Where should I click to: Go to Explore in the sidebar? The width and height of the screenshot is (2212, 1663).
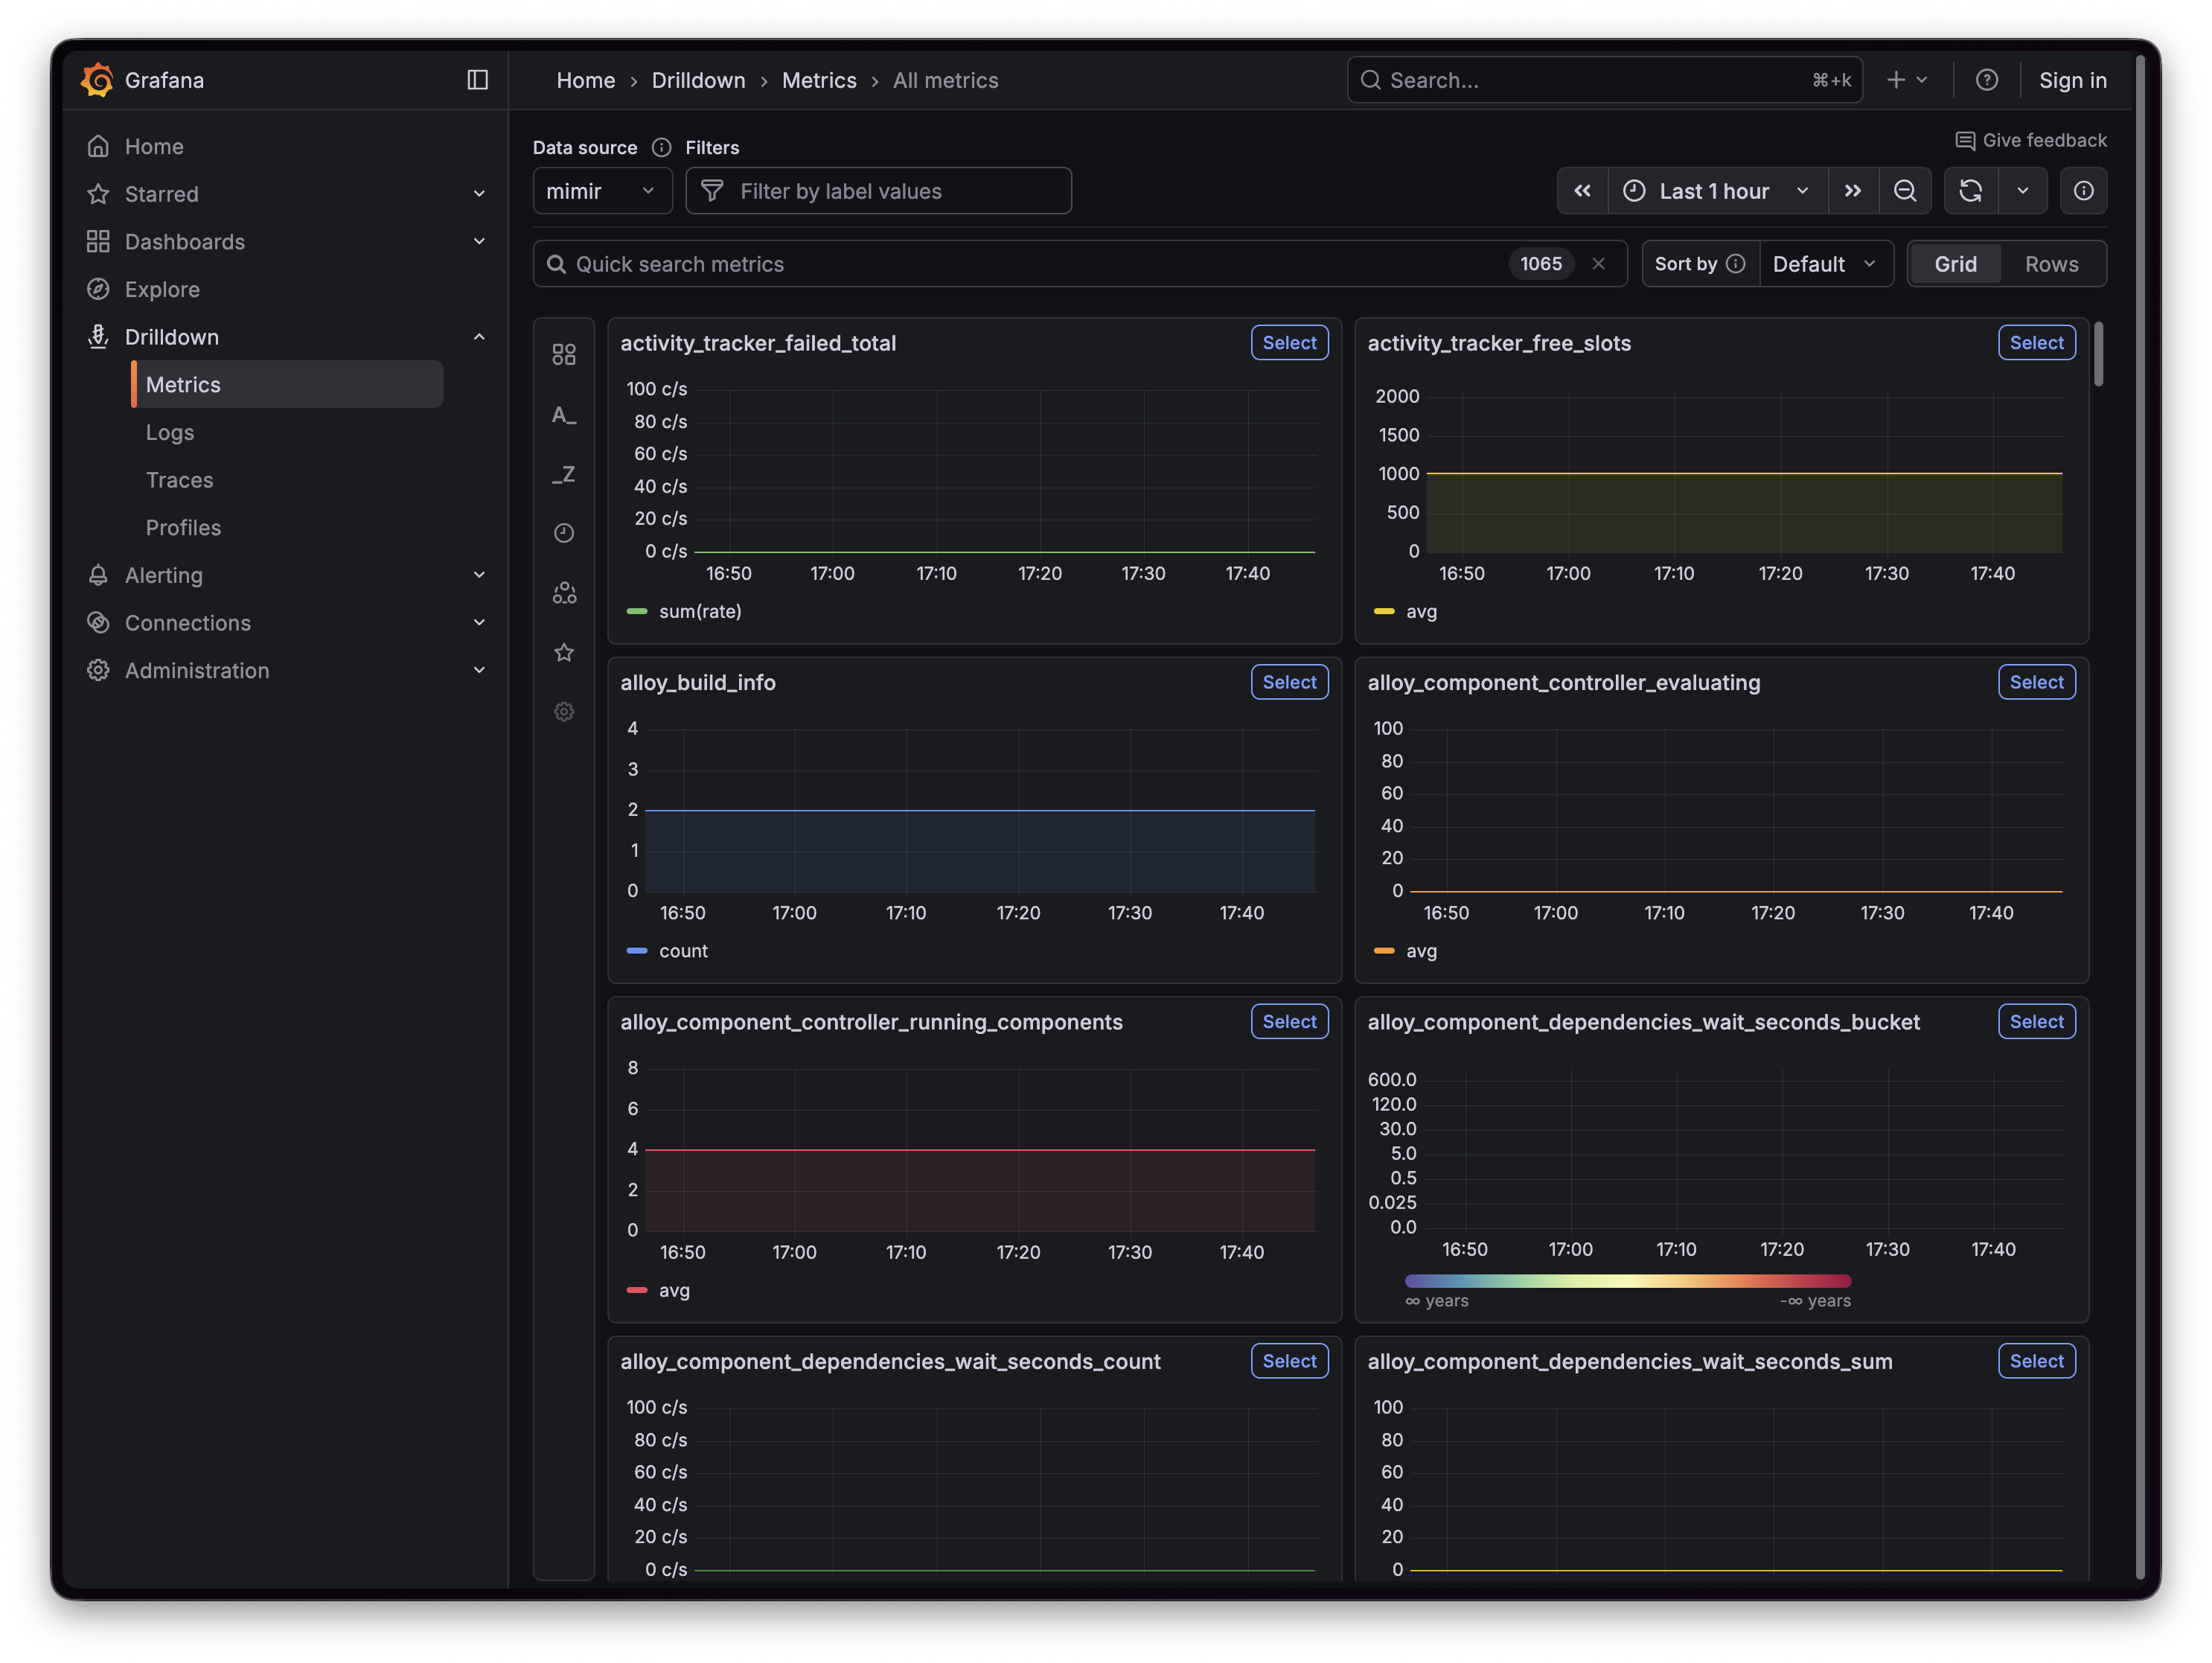point(162,289)
